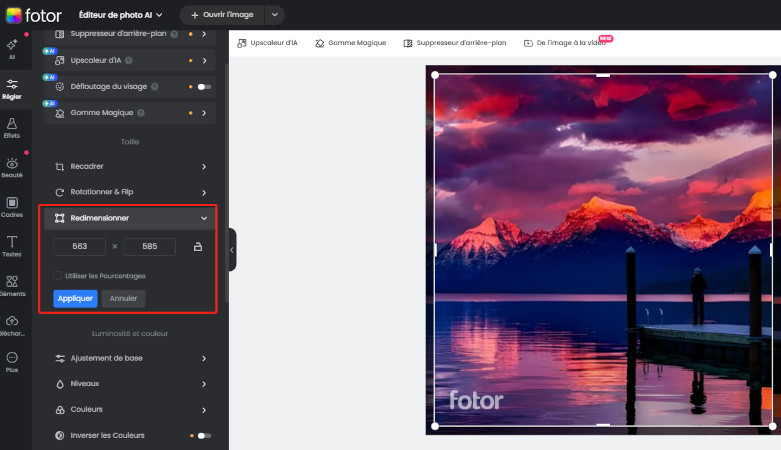This screenshot has width=781, height=450.
Task: Click help icon next to Upscaleur d'IA
Action: [129, 60]
